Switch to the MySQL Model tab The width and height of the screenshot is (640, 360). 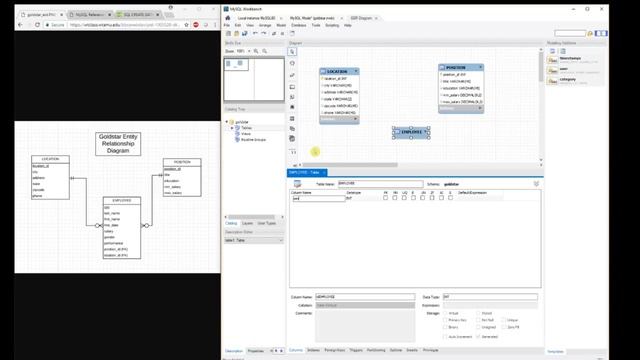[x=312, y=18]
